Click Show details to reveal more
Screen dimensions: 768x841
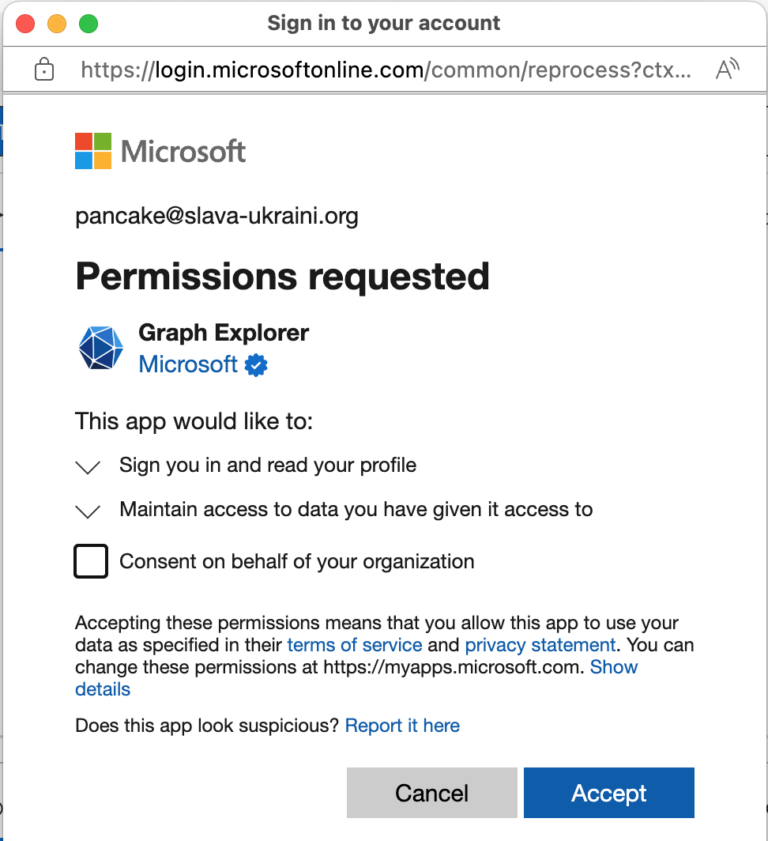614,667
